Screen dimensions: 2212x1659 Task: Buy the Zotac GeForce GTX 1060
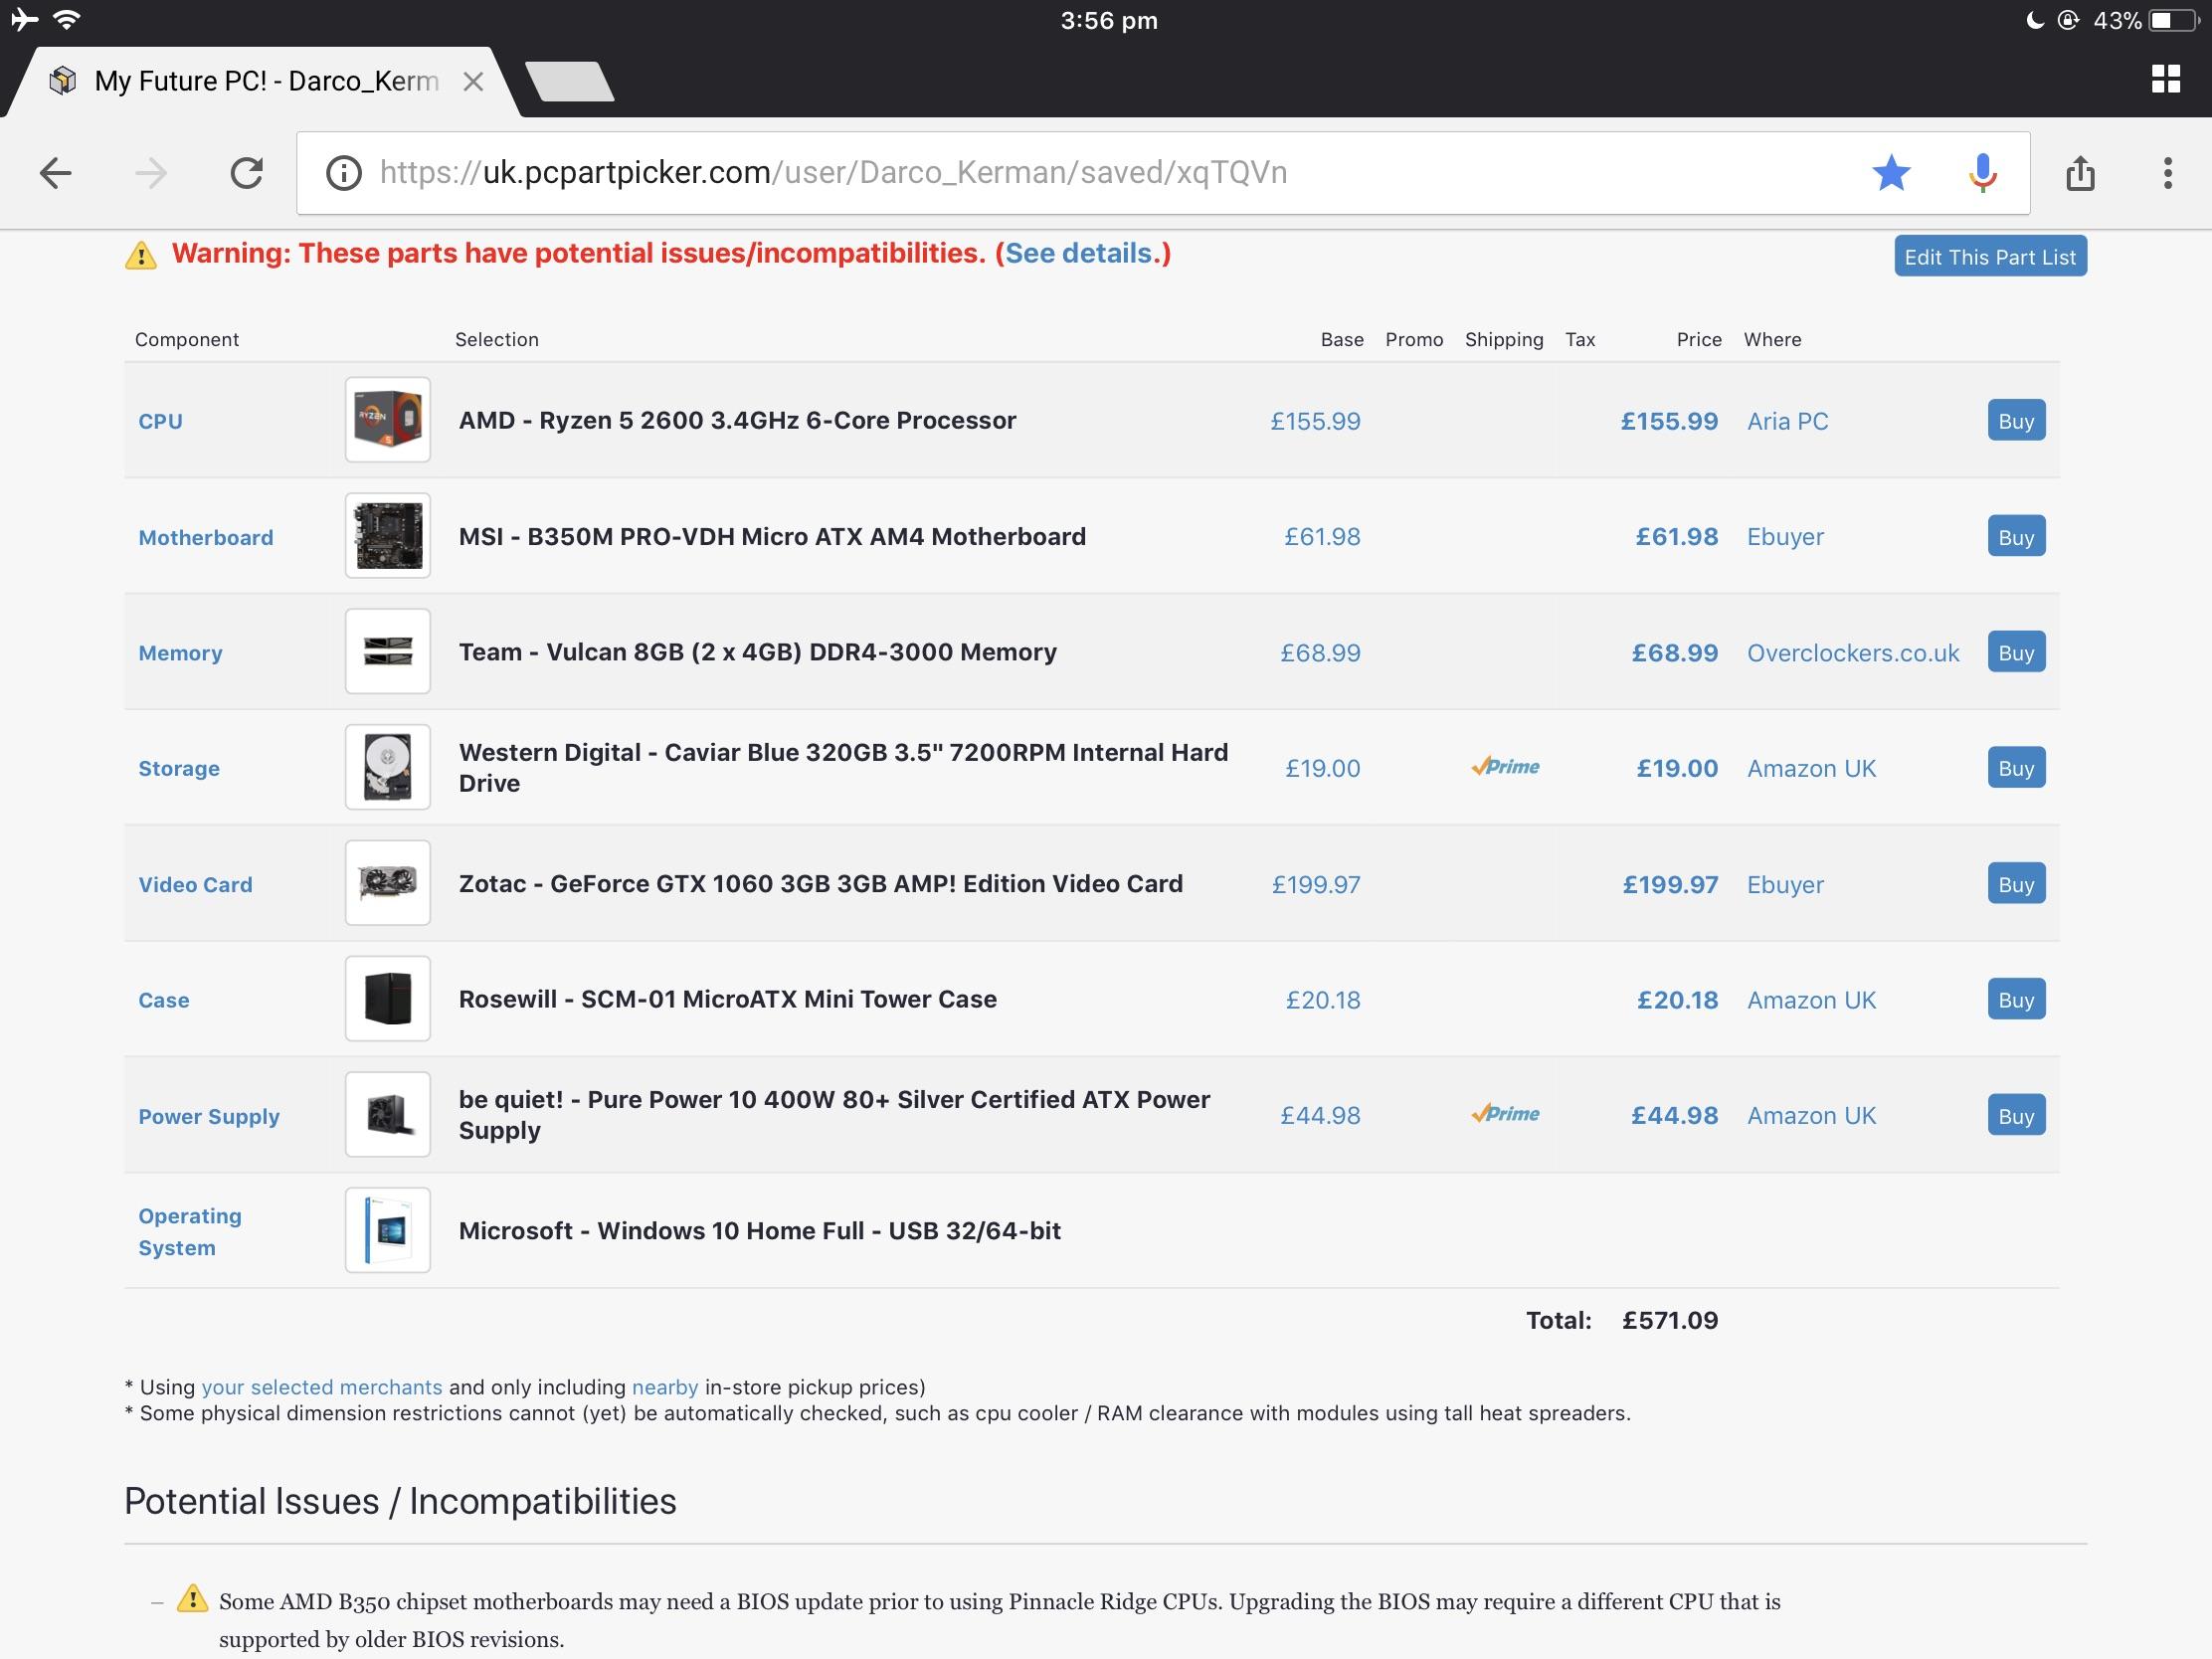(2016, 884)
